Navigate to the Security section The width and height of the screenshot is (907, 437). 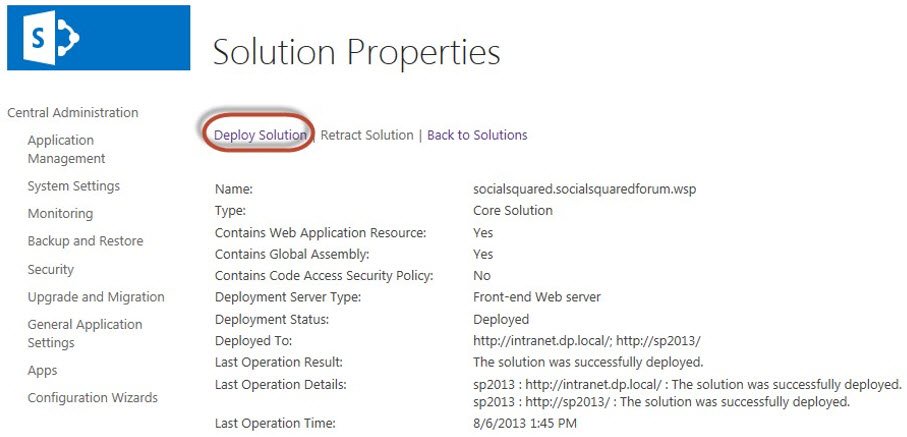pyautogui.click(x=51, y=269)
